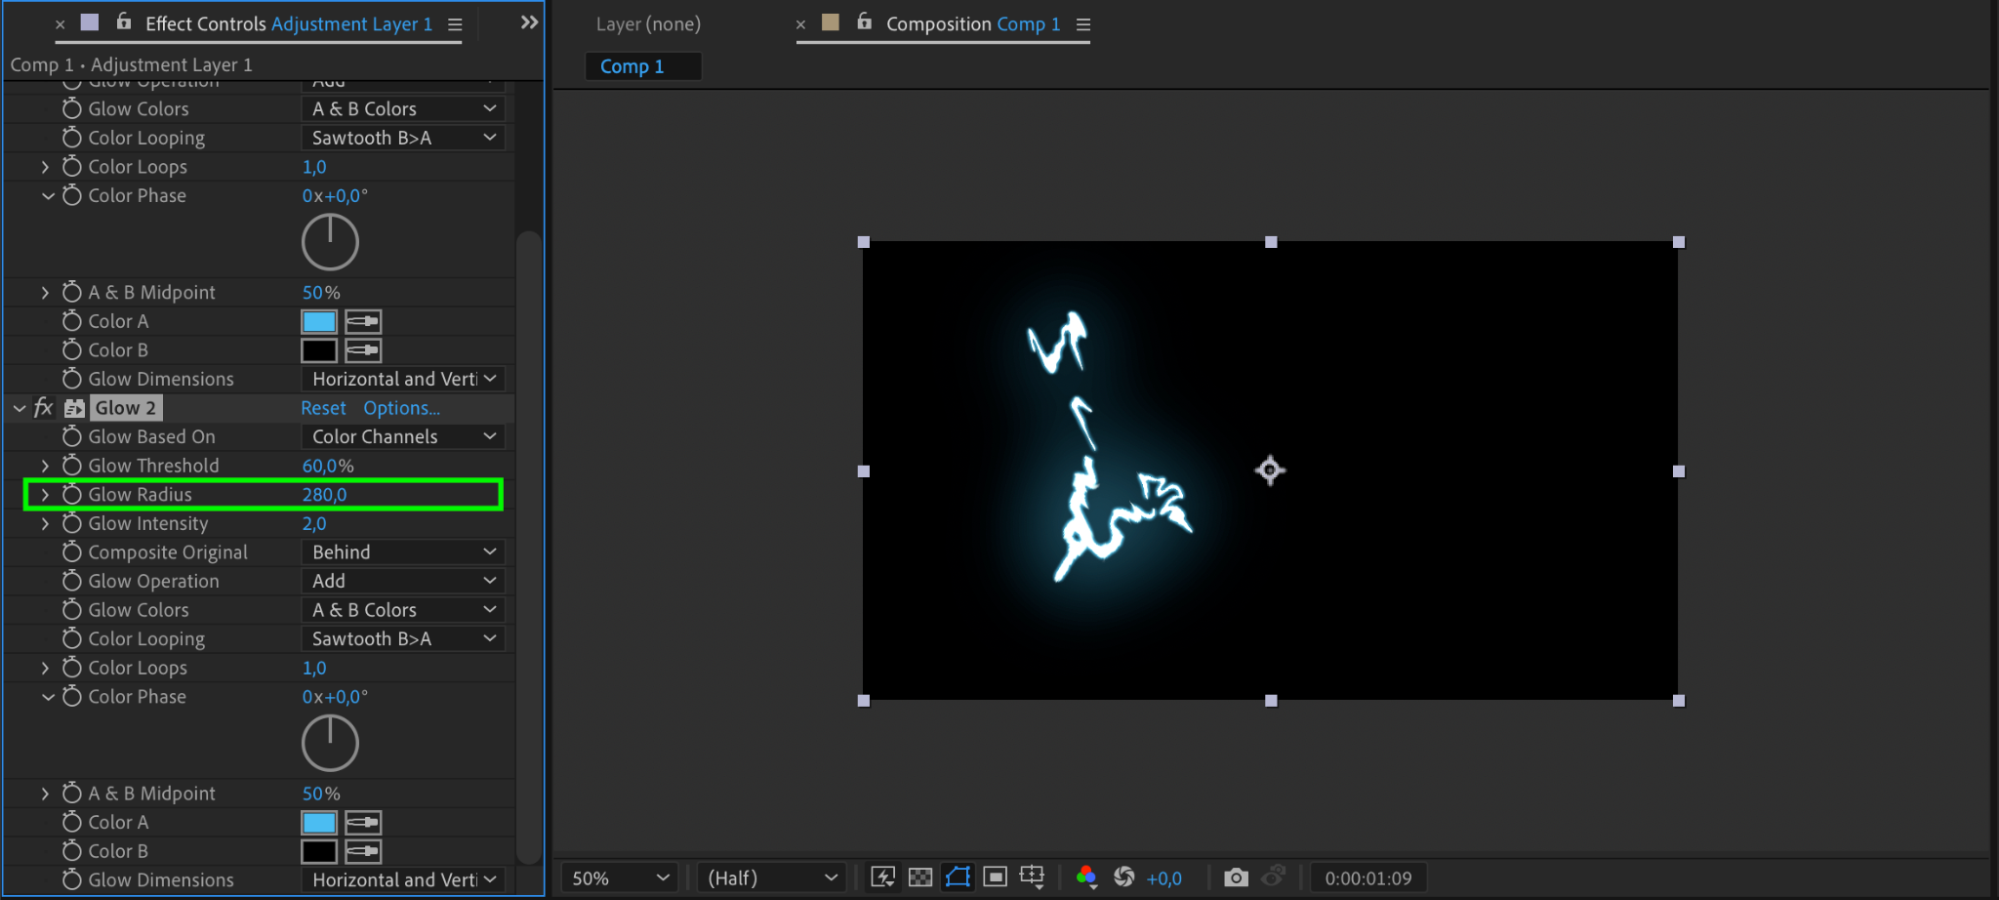
Task: Click the current timecode 0:00:01:09
Action: 1368,878
